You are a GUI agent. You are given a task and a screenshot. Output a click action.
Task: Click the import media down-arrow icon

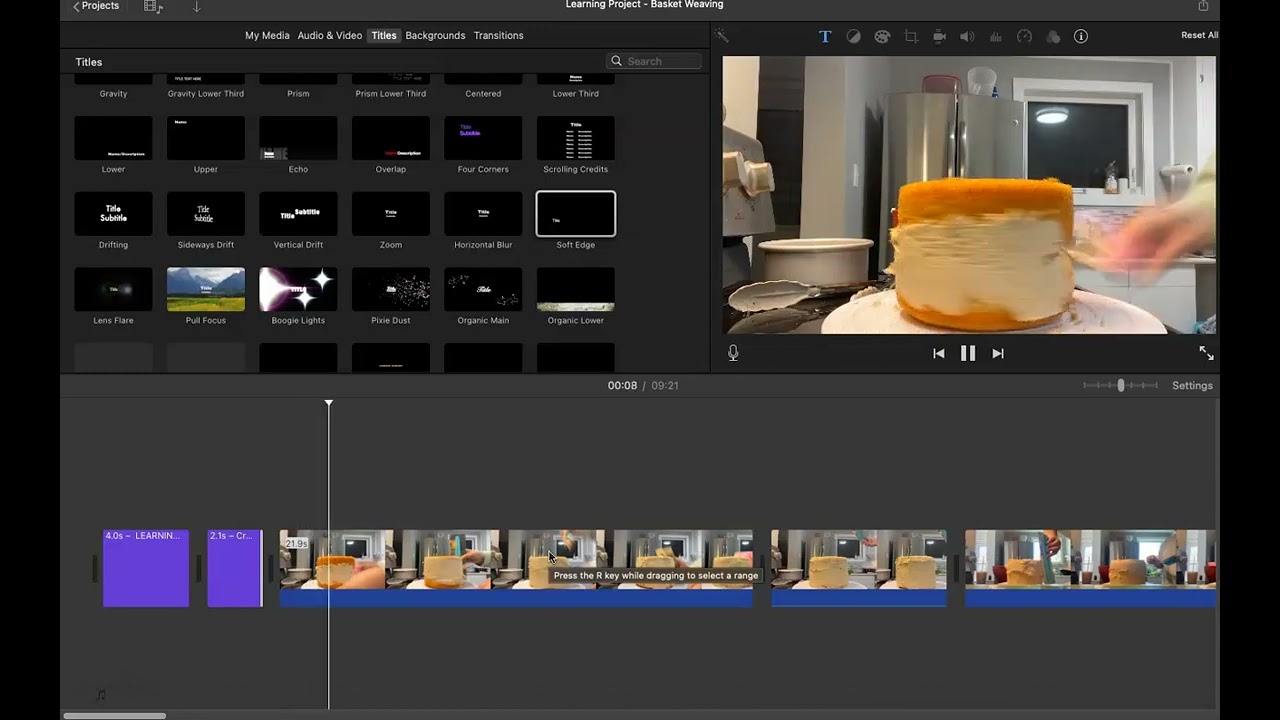[196, 6]
